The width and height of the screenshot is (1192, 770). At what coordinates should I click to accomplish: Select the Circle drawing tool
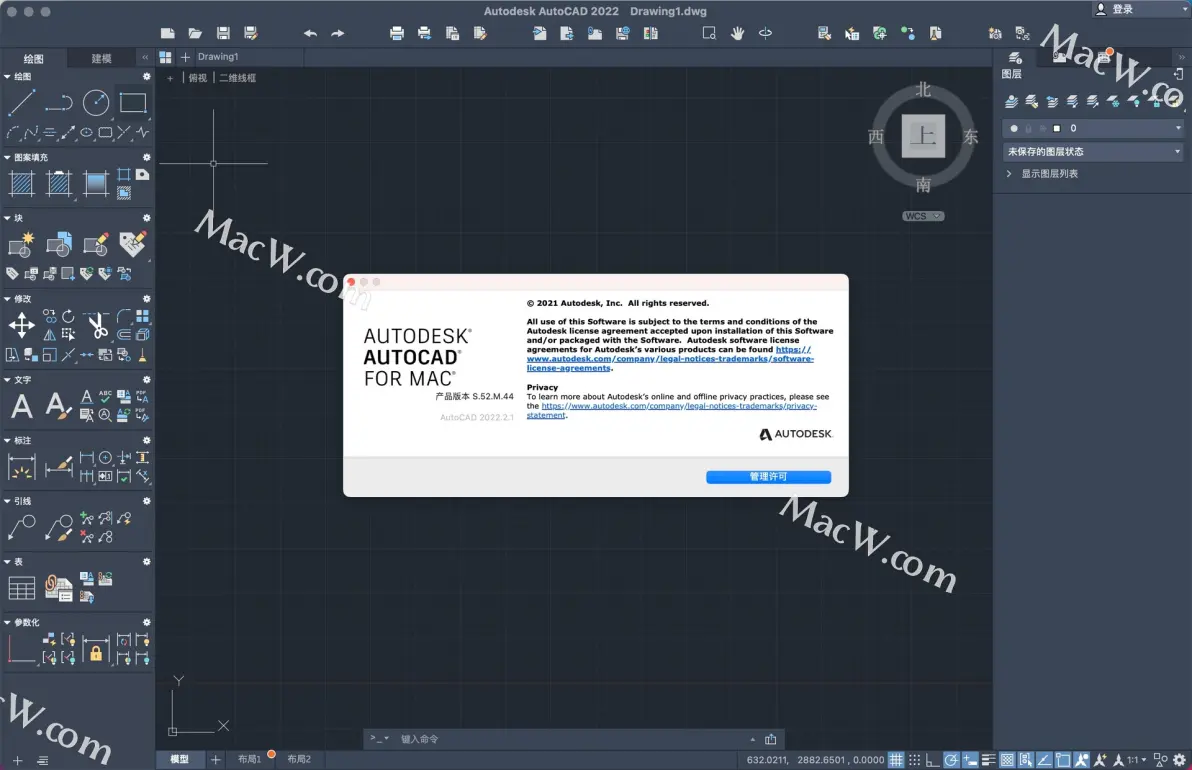[96, 103]
